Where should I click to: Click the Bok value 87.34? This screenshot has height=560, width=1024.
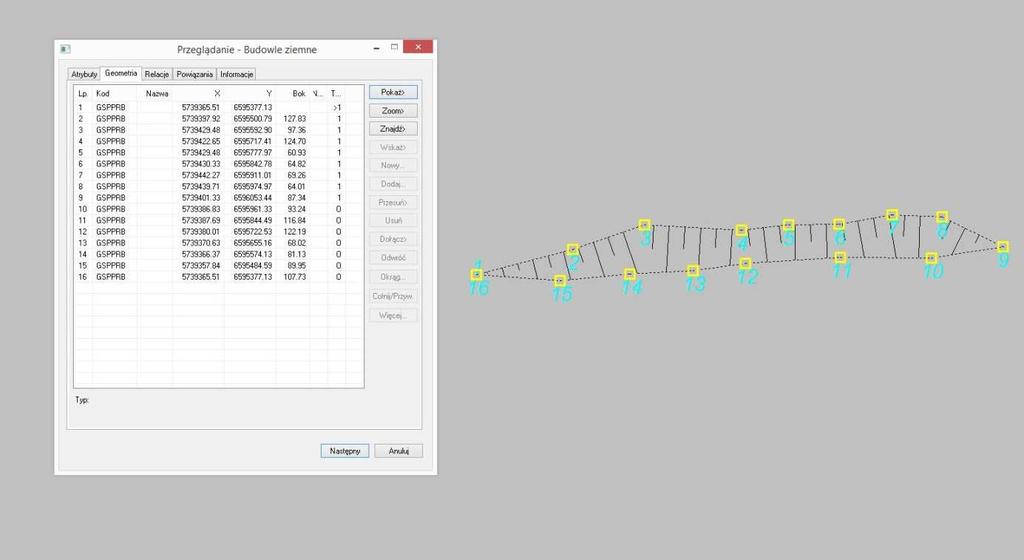296,198
